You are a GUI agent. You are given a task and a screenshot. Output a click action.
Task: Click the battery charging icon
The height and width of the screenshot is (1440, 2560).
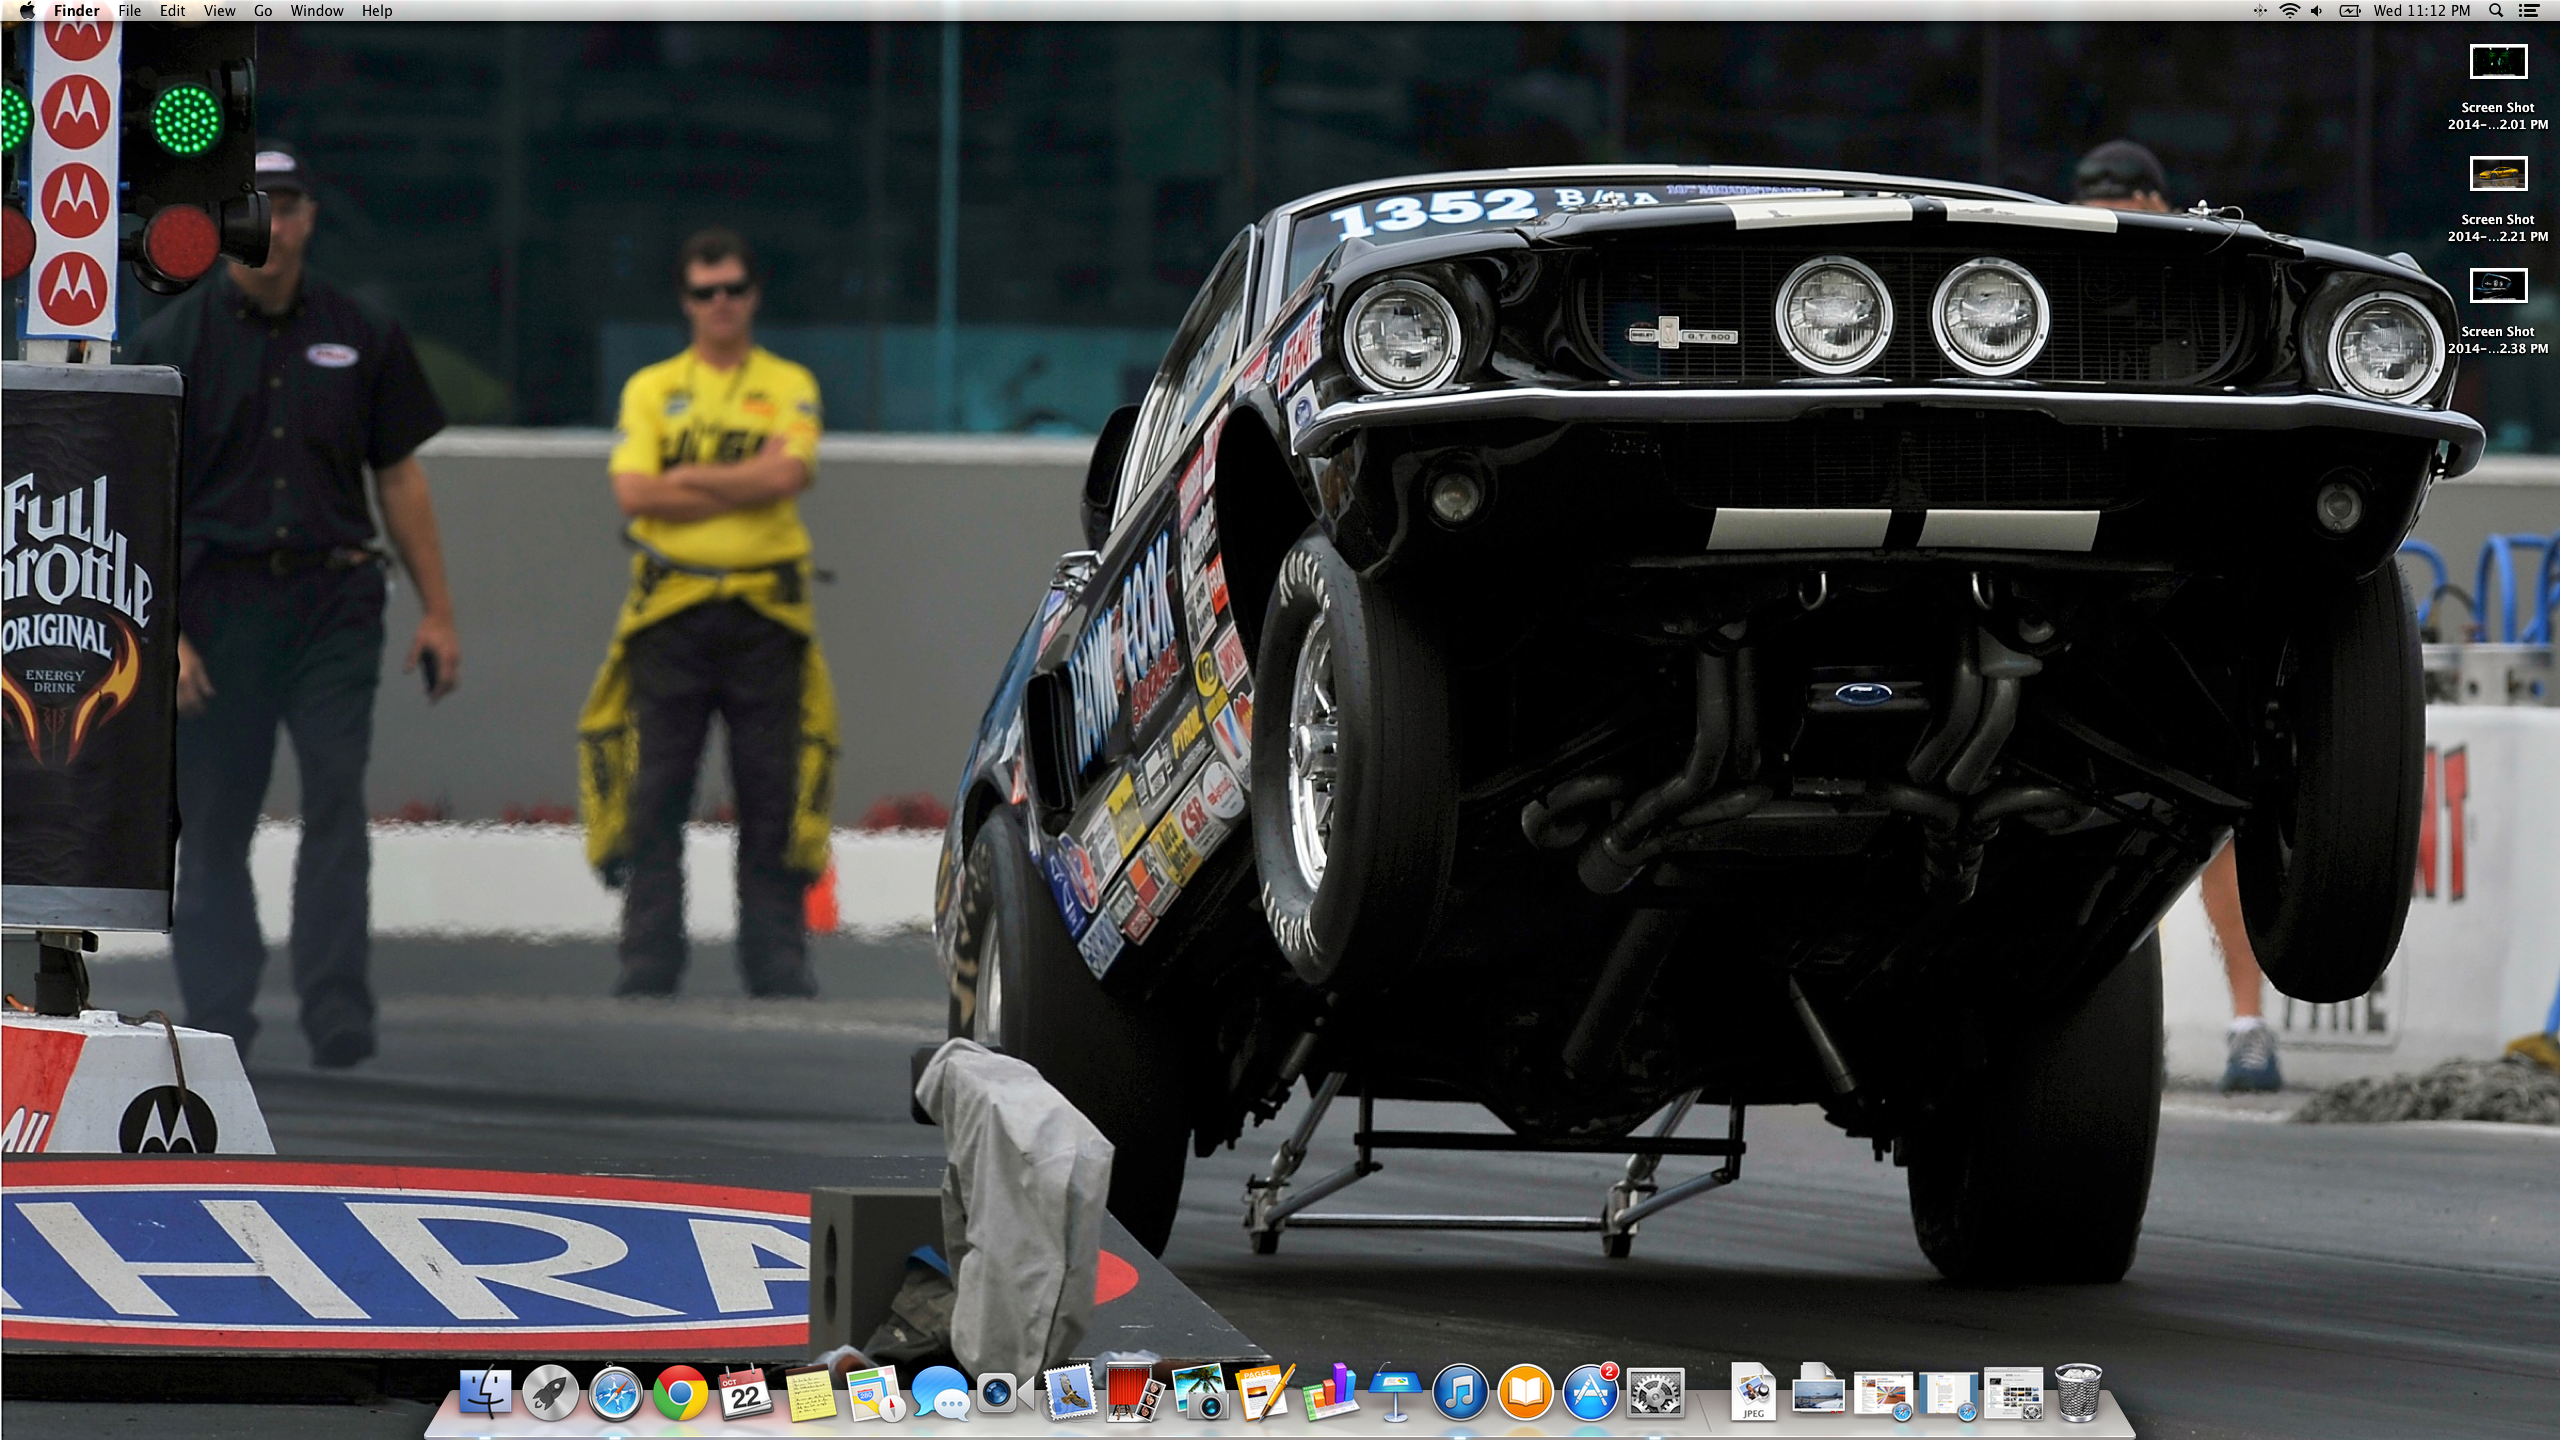point(2349,11)
